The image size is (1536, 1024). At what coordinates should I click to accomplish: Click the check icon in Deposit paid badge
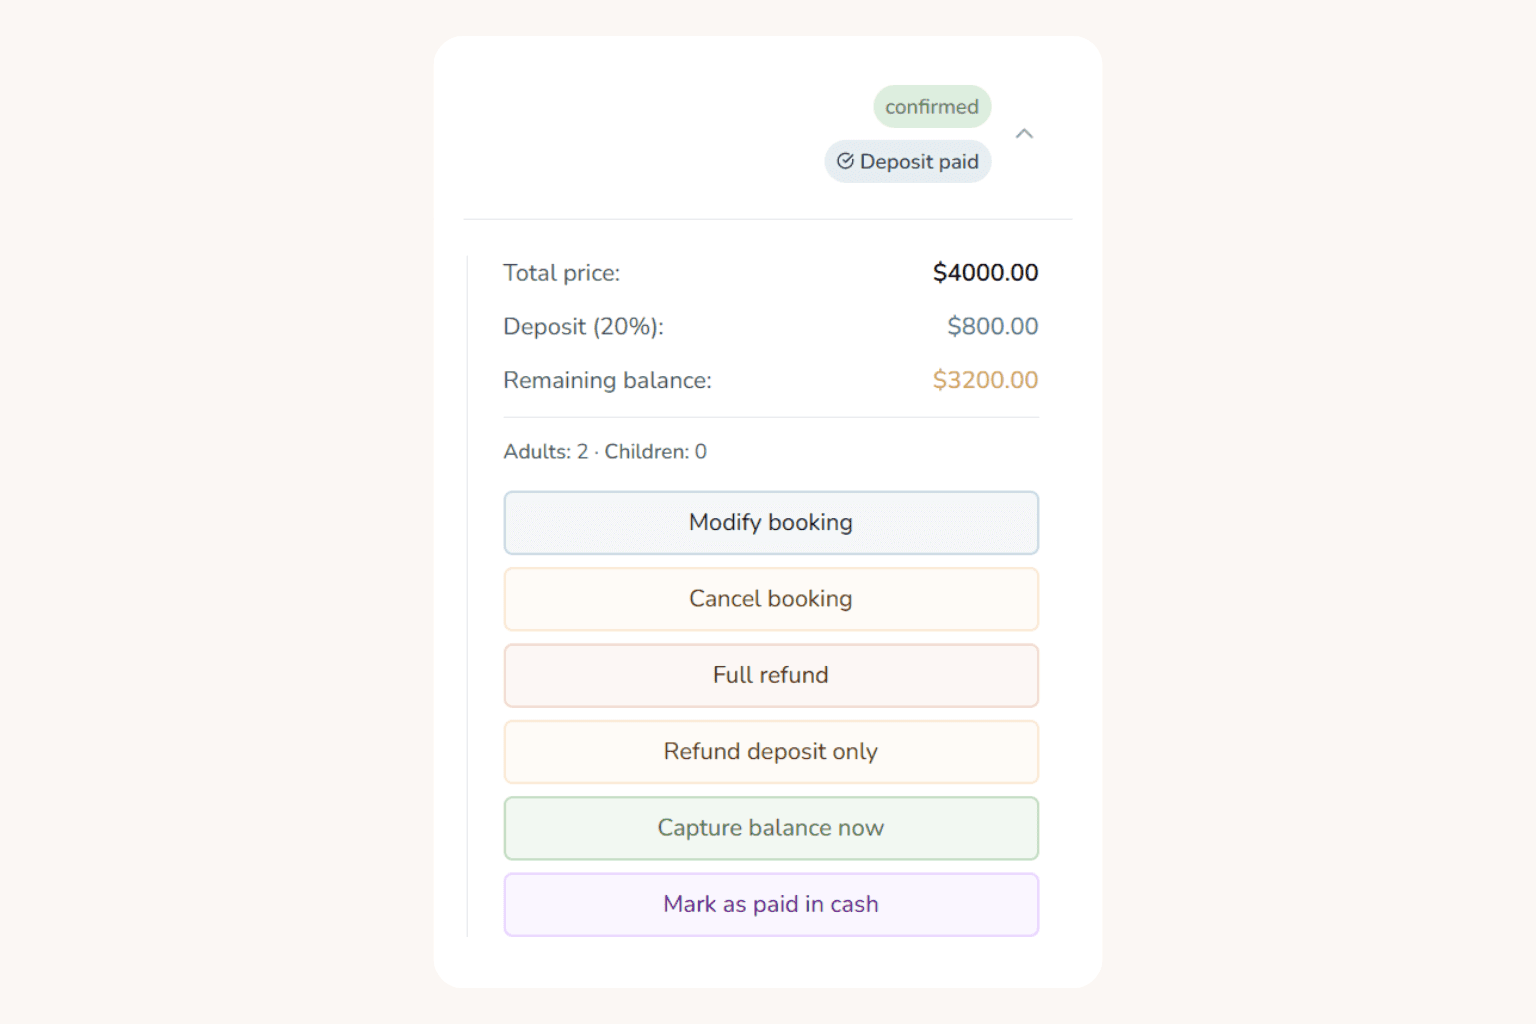tap(845, 161)
